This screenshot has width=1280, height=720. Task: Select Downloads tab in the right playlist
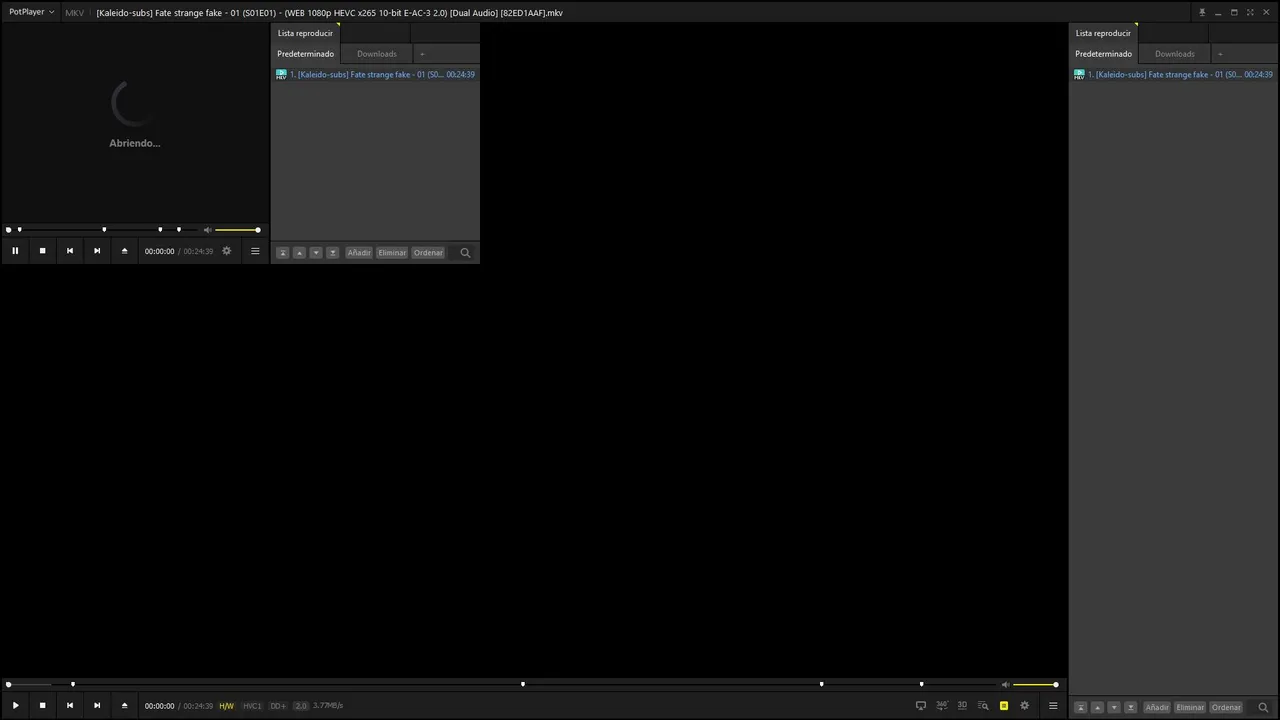pos(1175,54)
